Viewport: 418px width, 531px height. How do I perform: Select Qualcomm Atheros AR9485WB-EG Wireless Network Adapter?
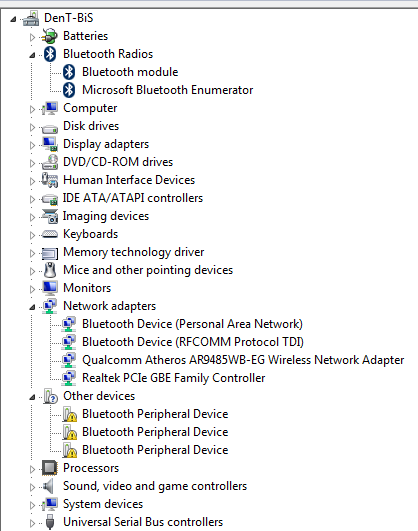coord(243,360)
